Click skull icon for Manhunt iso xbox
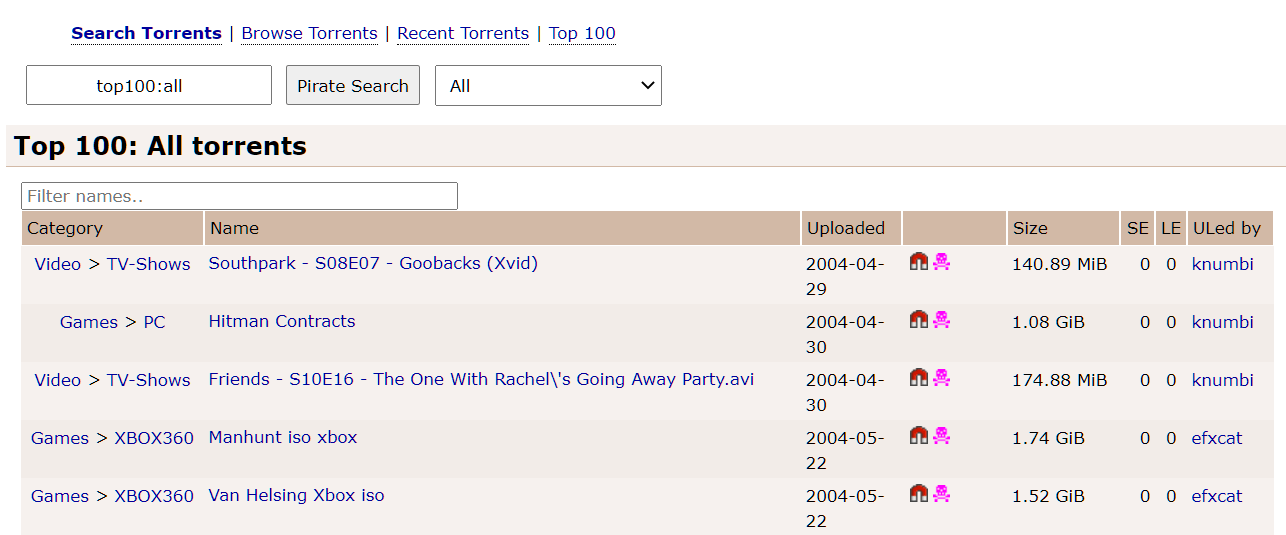 [941, 436]
